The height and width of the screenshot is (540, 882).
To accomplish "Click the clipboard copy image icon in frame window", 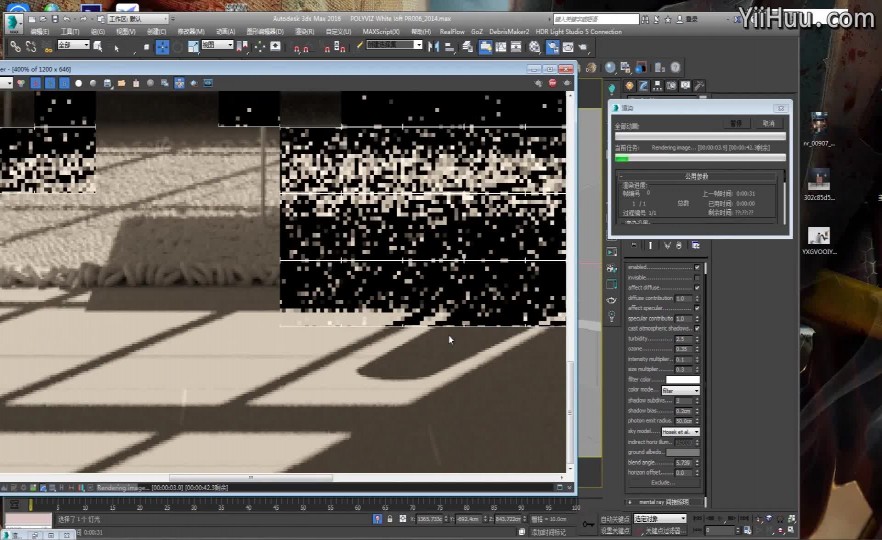I will coord(136,83).
